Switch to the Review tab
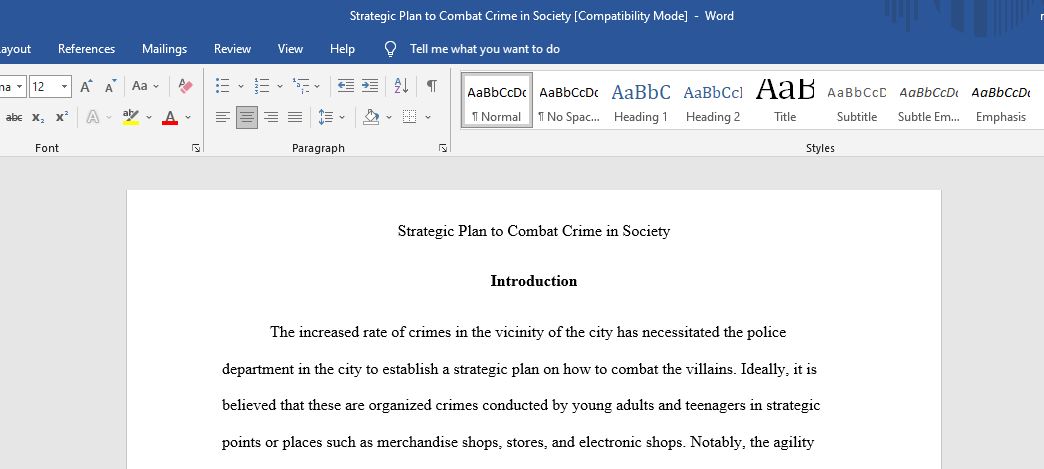The height and width of the screenshot is (469, 1044). tap(232, 49)
